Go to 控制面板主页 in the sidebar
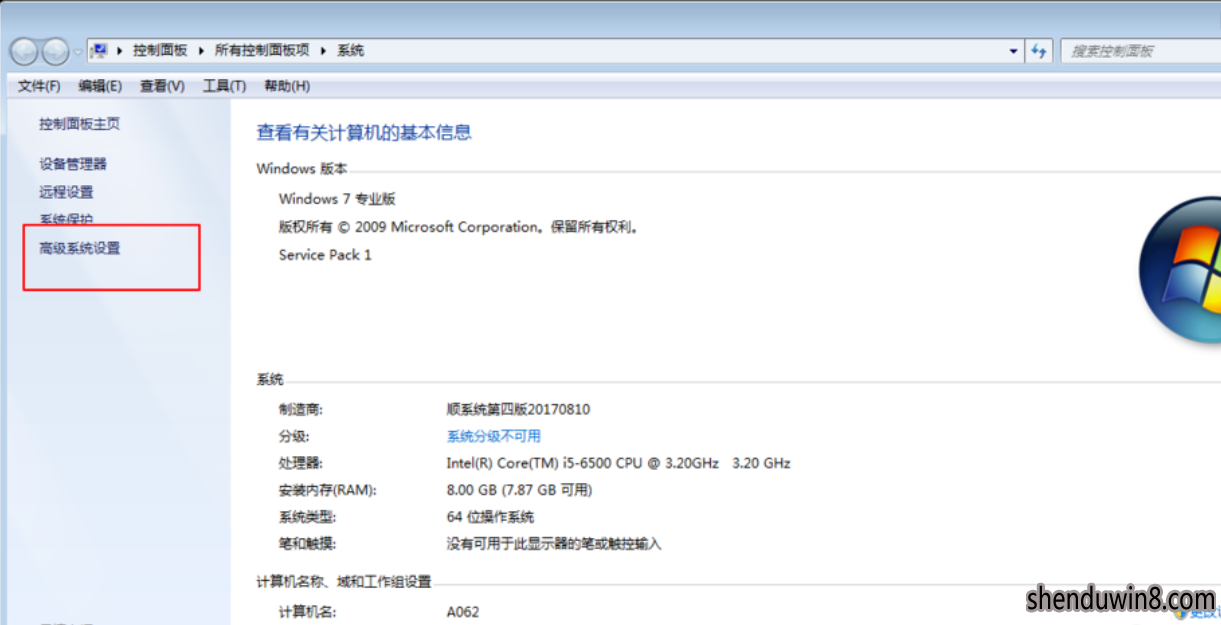Viewport: 1221px width, 625px height. [x=80, y=124]
